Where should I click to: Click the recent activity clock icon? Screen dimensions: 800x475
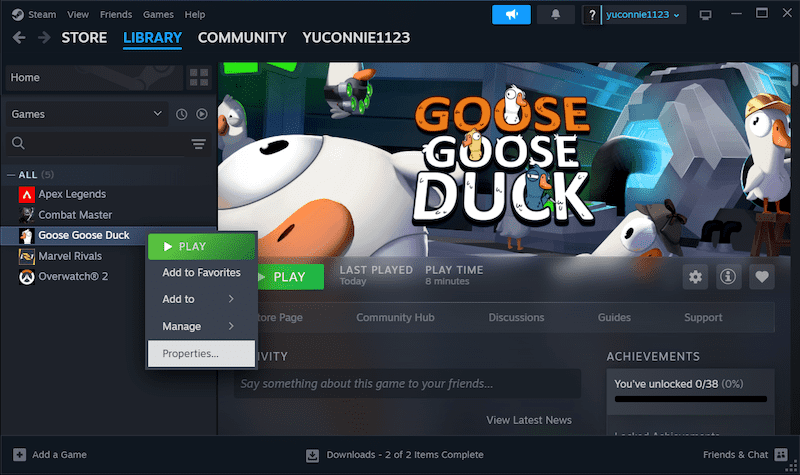[x=182, y=115]
